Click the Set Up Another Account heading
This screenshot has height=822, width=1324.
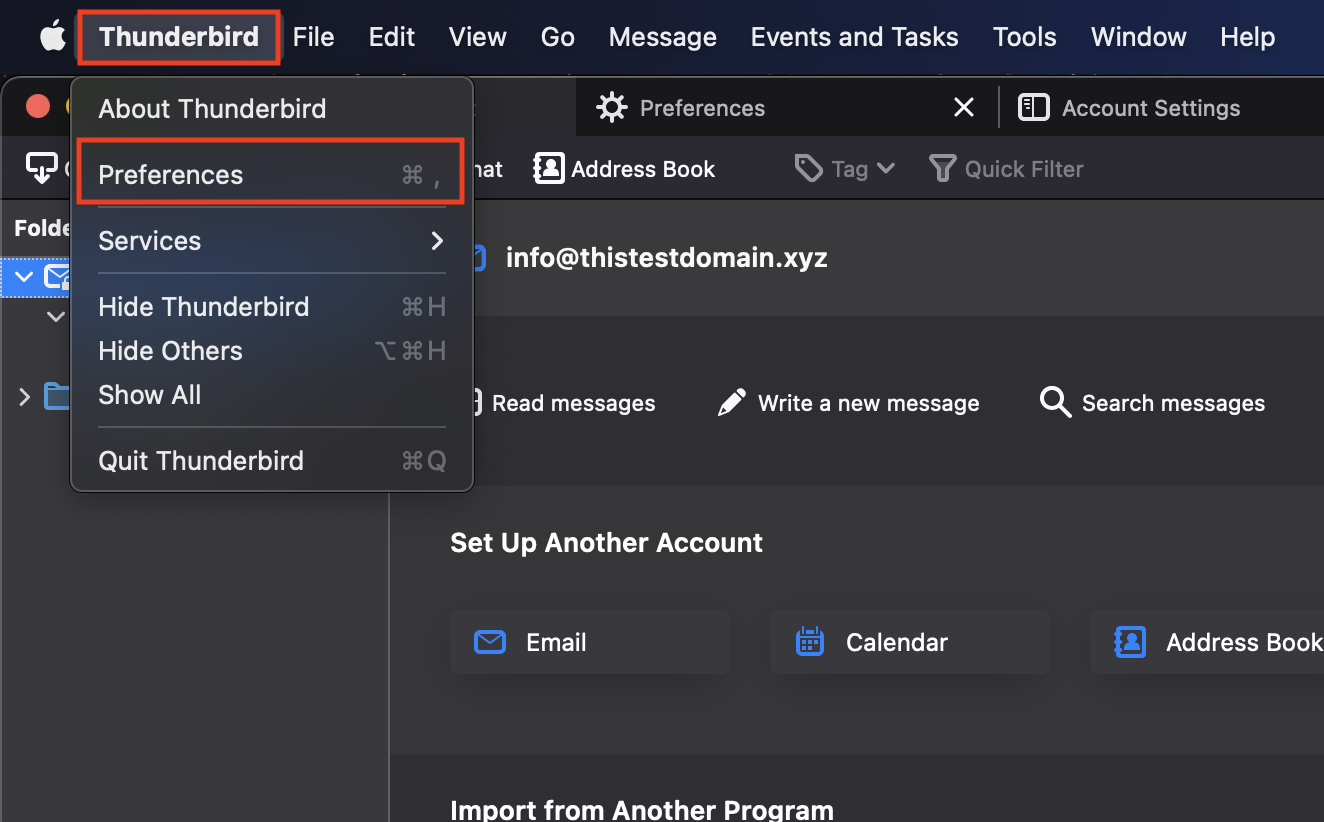(606, 543)
